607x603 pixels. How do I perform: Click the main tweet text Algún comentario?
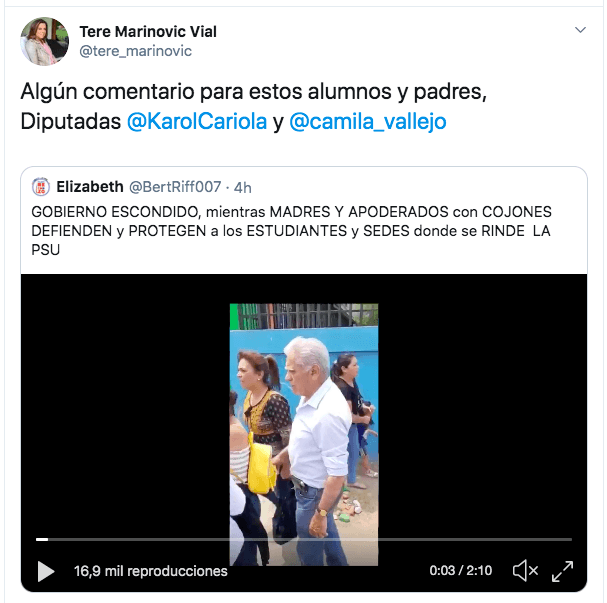point(254,106)
